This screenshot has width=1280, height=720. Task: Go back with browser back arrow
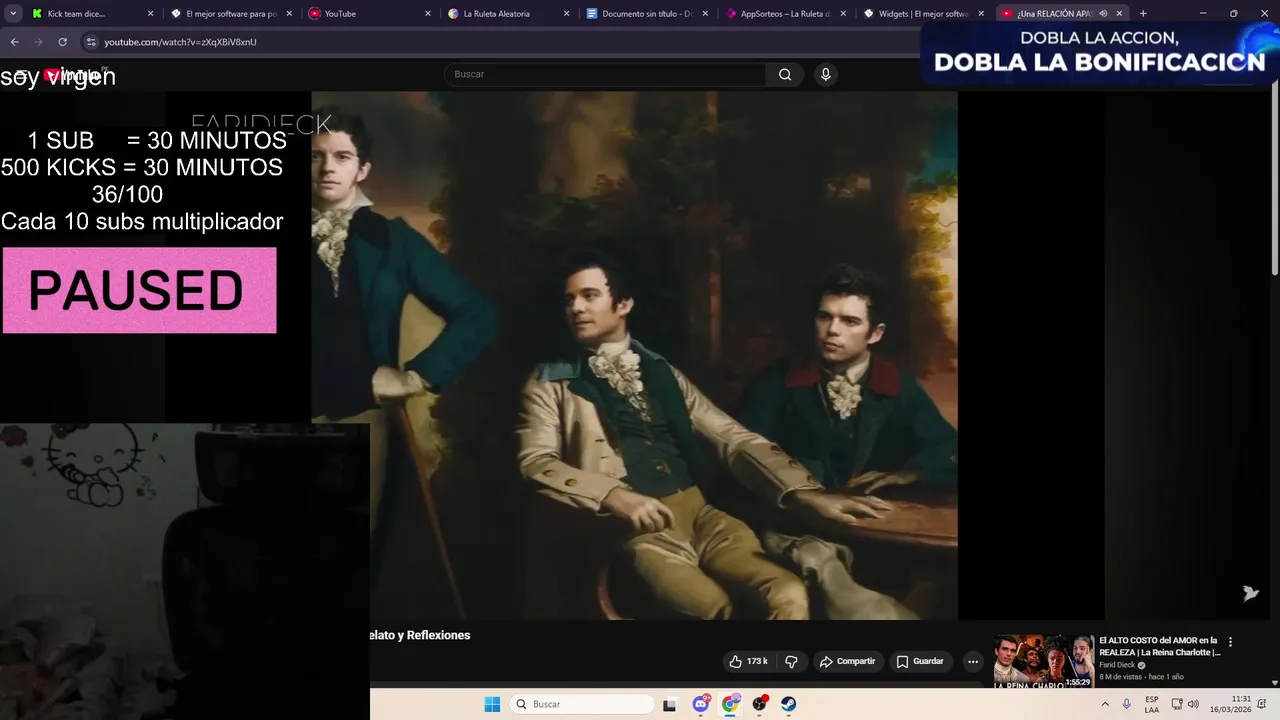[14, 42]
